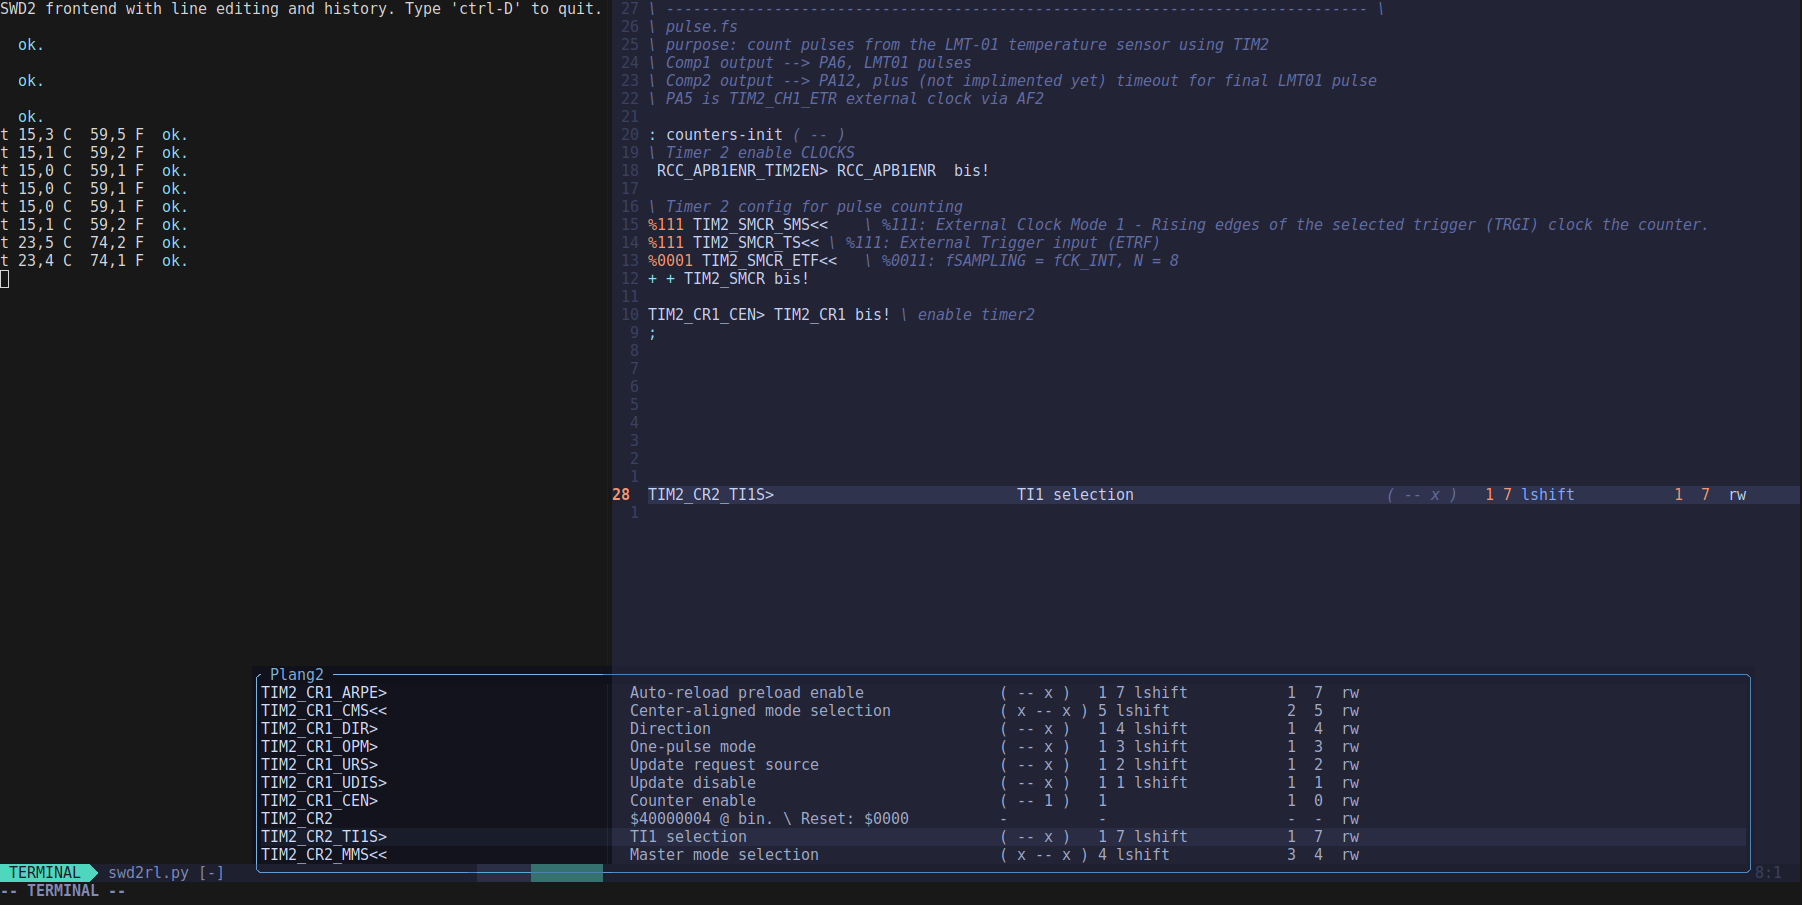Select the TIM2_CR1_OPM> One-pulse mode entry
The width and height of the screenshot is (1802, 905).
coord(320,747)
